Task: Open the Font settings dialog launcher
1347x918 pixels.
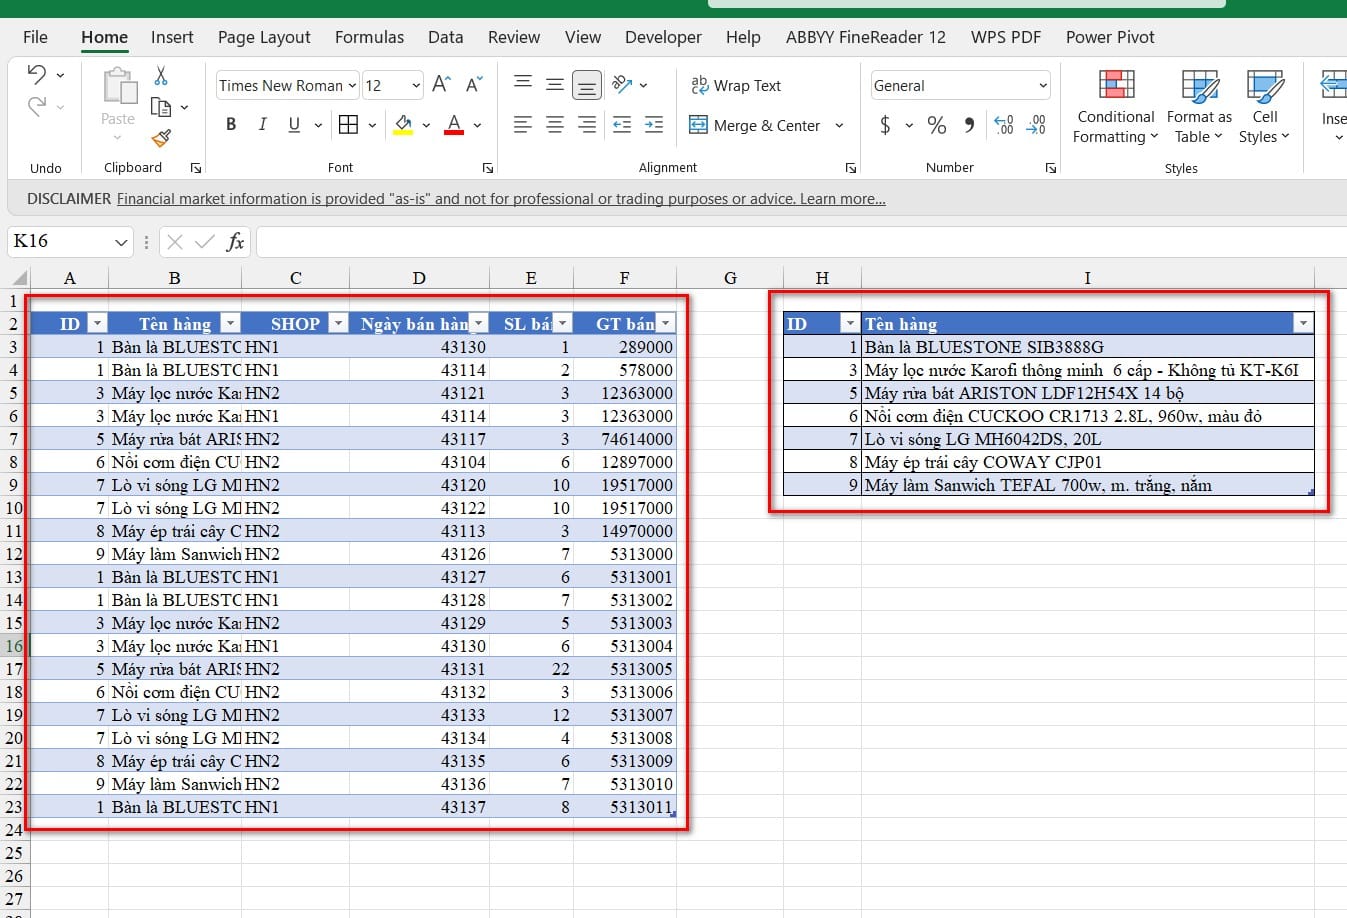Action: [488, 168]
